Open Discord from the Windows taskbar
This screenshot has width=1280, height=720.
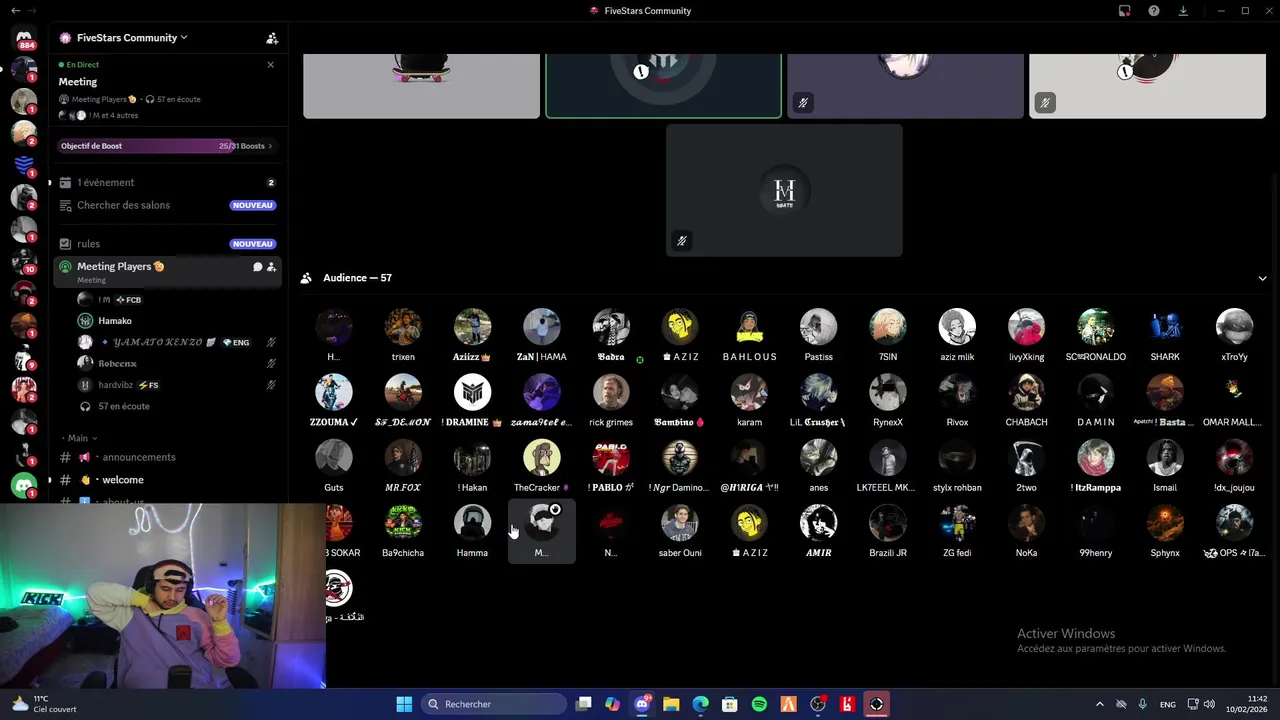(642, 704)
